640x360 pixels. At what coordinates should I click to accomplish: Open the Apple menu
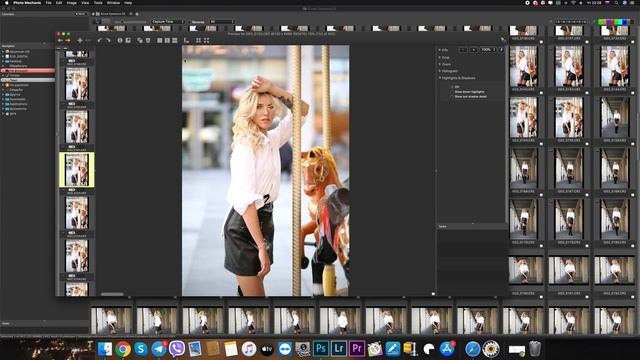pyautogui.click(x=7, y=3)
